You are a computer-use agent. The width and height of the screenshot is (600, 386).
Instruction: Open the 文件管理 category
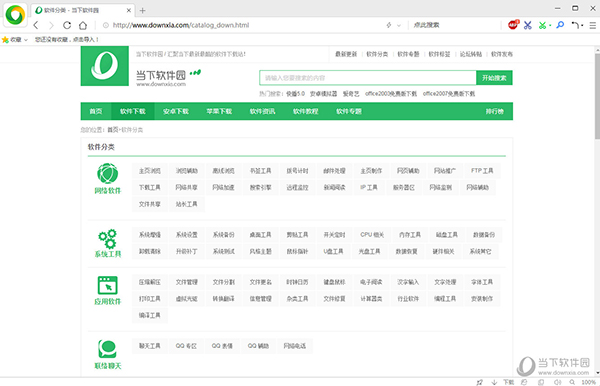pos(187,282)
